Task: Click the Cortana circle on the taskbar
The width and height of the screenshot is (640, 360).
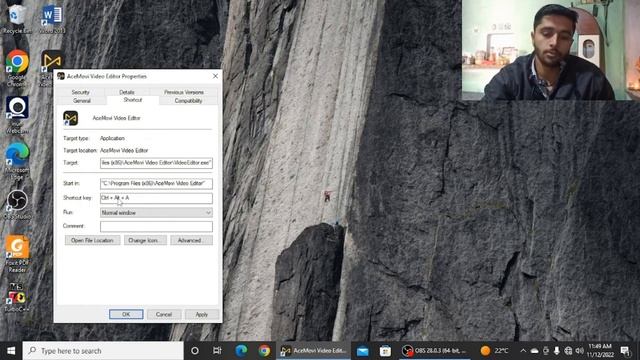Action: point(195,351)
